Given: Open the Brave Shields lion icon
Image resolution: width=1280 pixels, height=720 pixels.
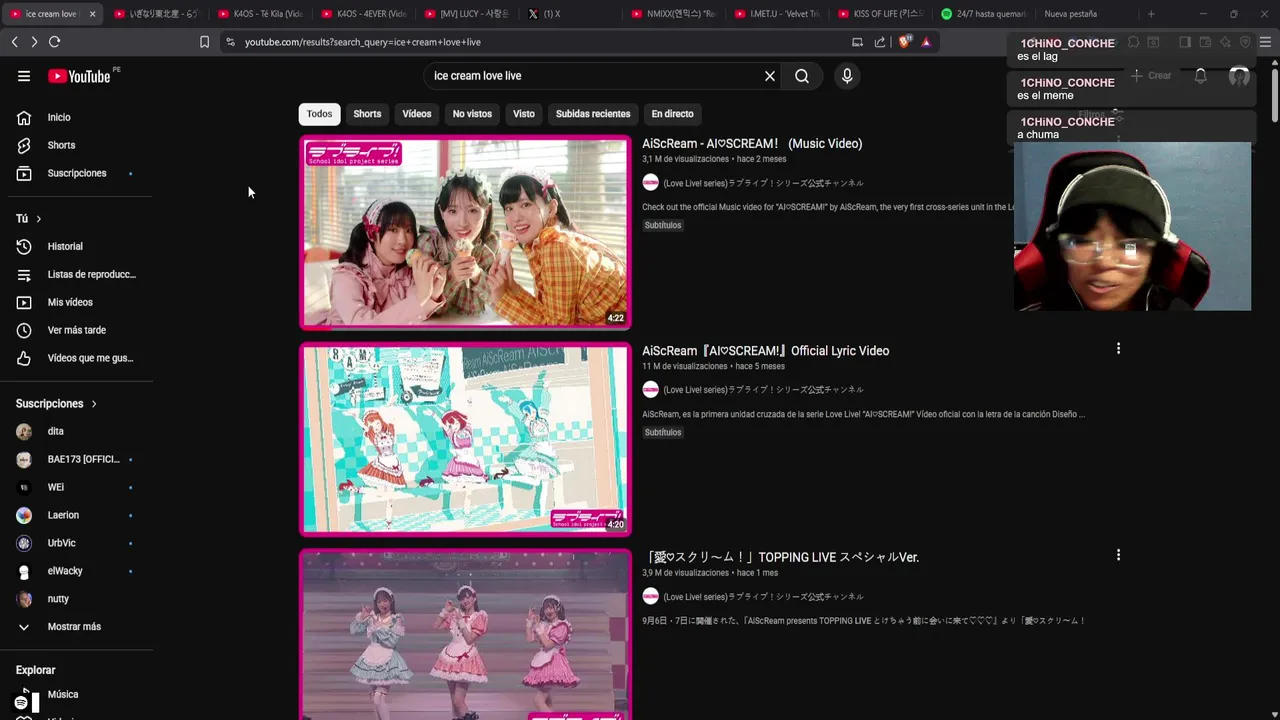Looking at the screenshot, I should [x=905, y=42].
